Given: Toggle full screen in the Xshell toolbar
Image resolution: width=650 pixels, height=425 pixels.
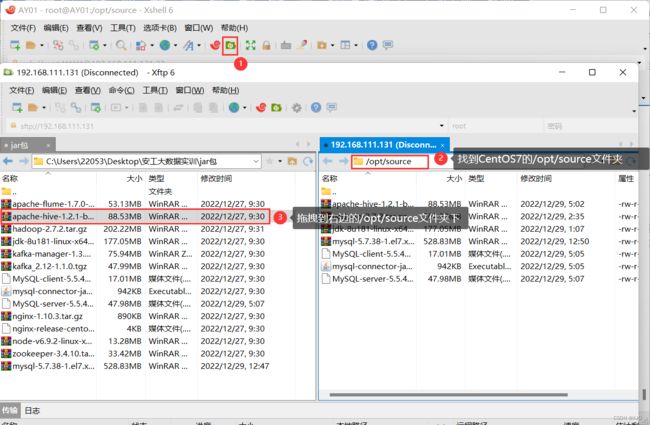Looking at the screenshot, I should [250, 45].
